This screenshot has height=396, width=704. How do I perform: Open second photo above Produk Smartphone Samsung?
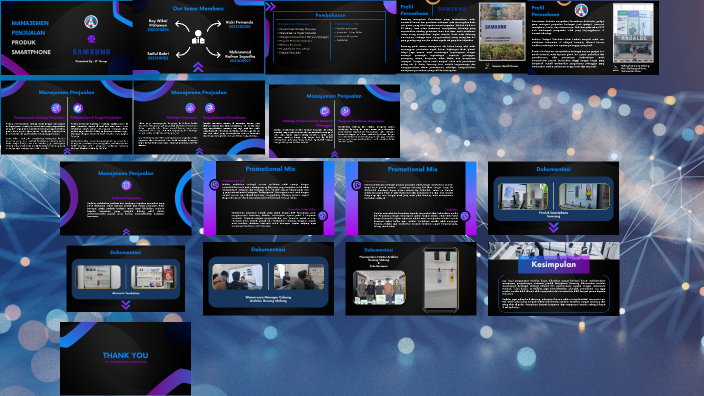[x=584, y=196]
